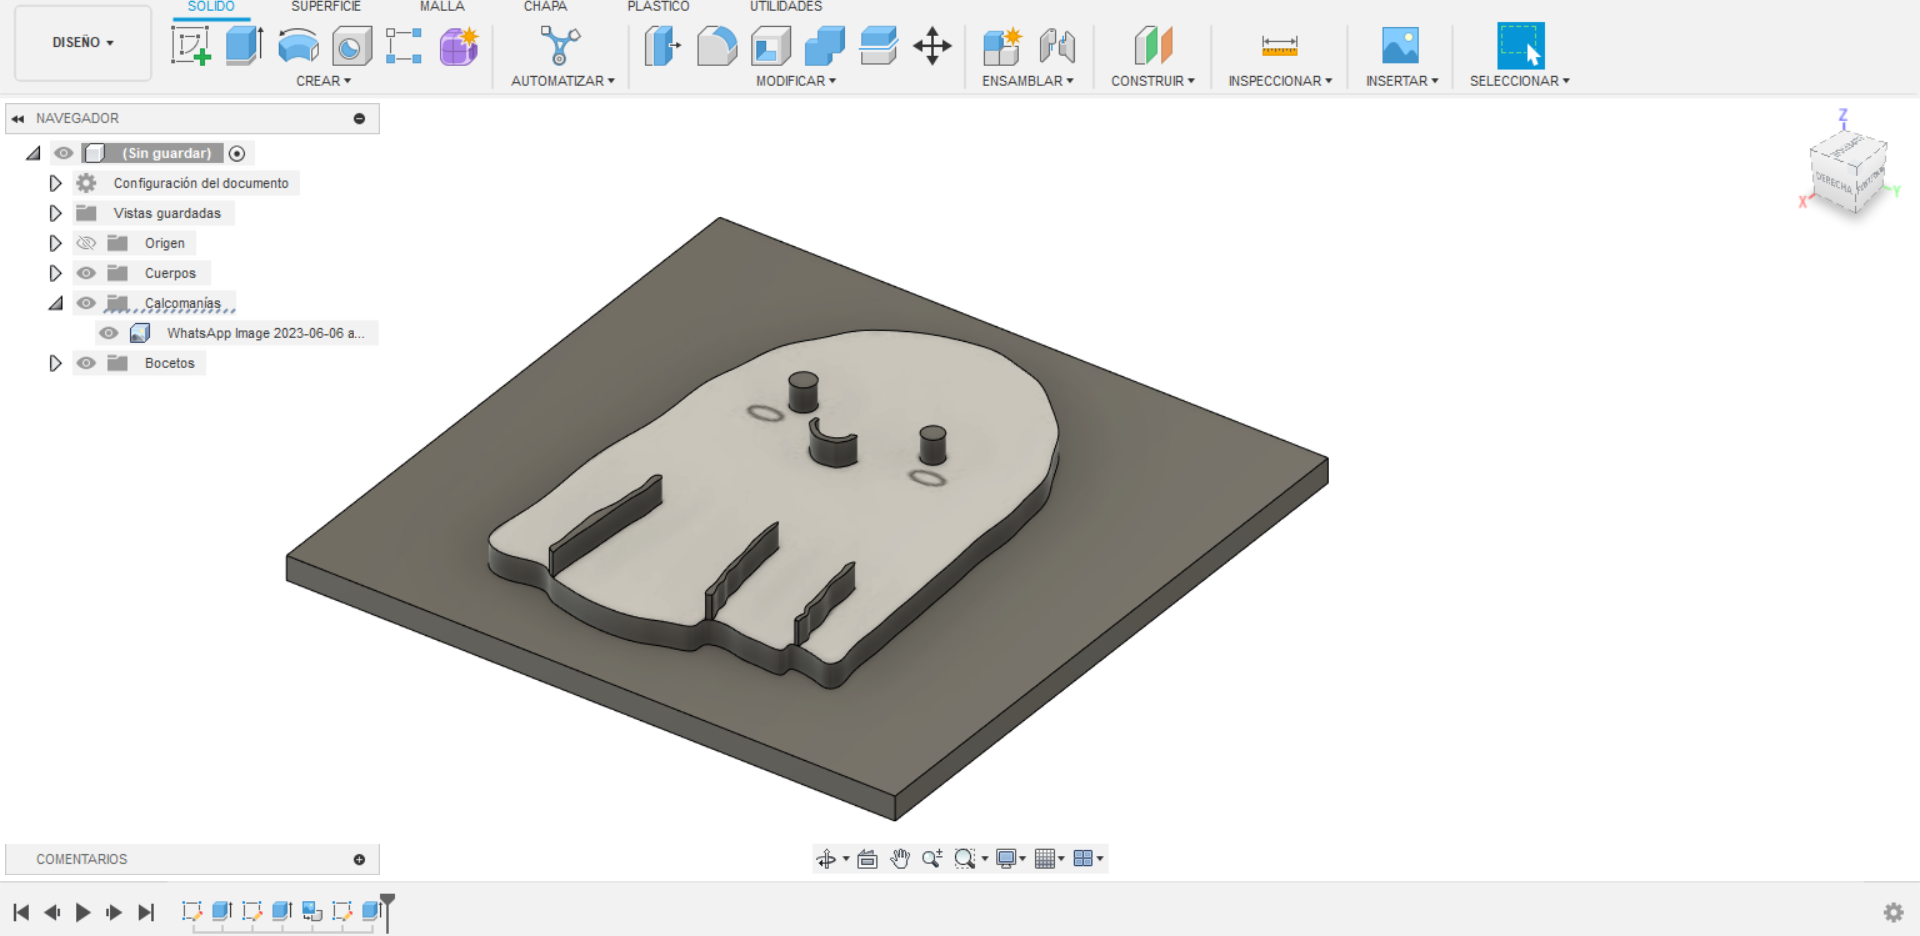
Task: Expand the Cuerpos node
Action: (x=56, y=273)
